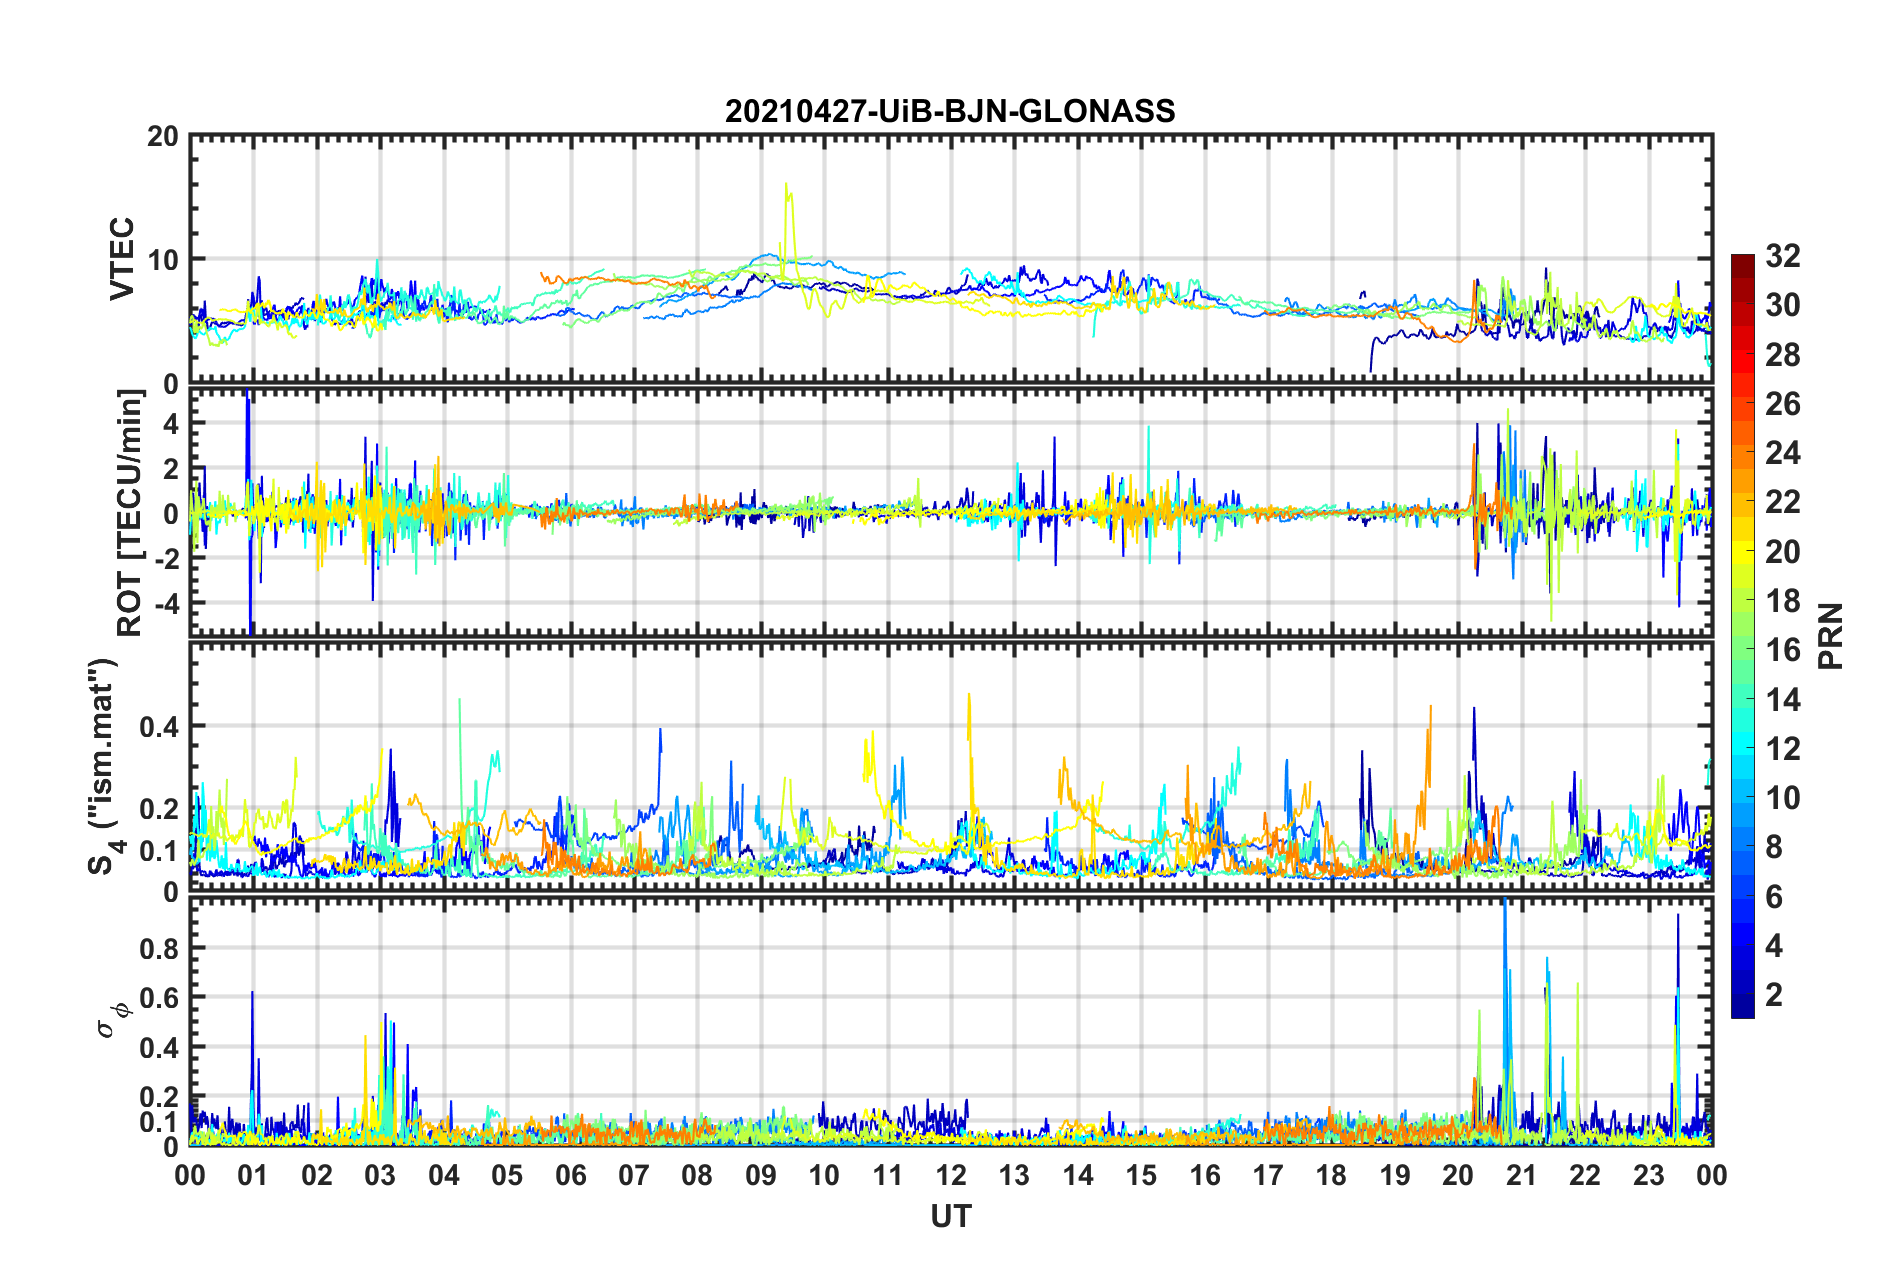
Task: Click ROT y-axis tick label -4
Action: pos(167,603)
